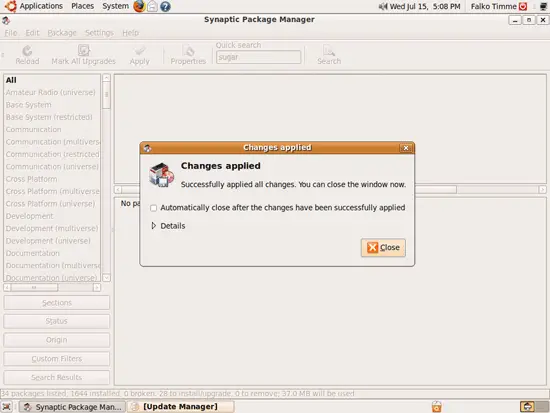
Task: Click in the Quick search input field
Action: (x=259, y=57)
